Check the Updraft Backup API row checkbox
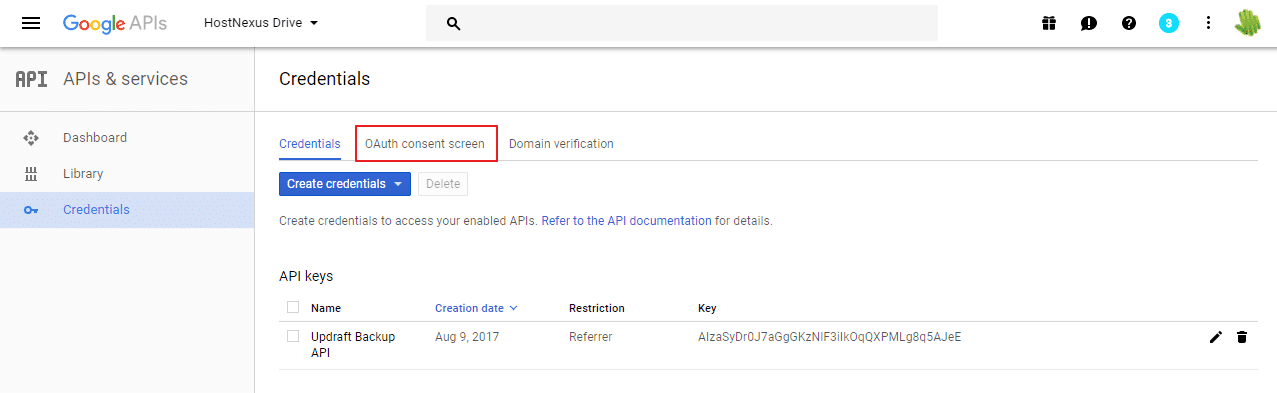This screenshot has height=393, width=1277. (x=293, y=336)
